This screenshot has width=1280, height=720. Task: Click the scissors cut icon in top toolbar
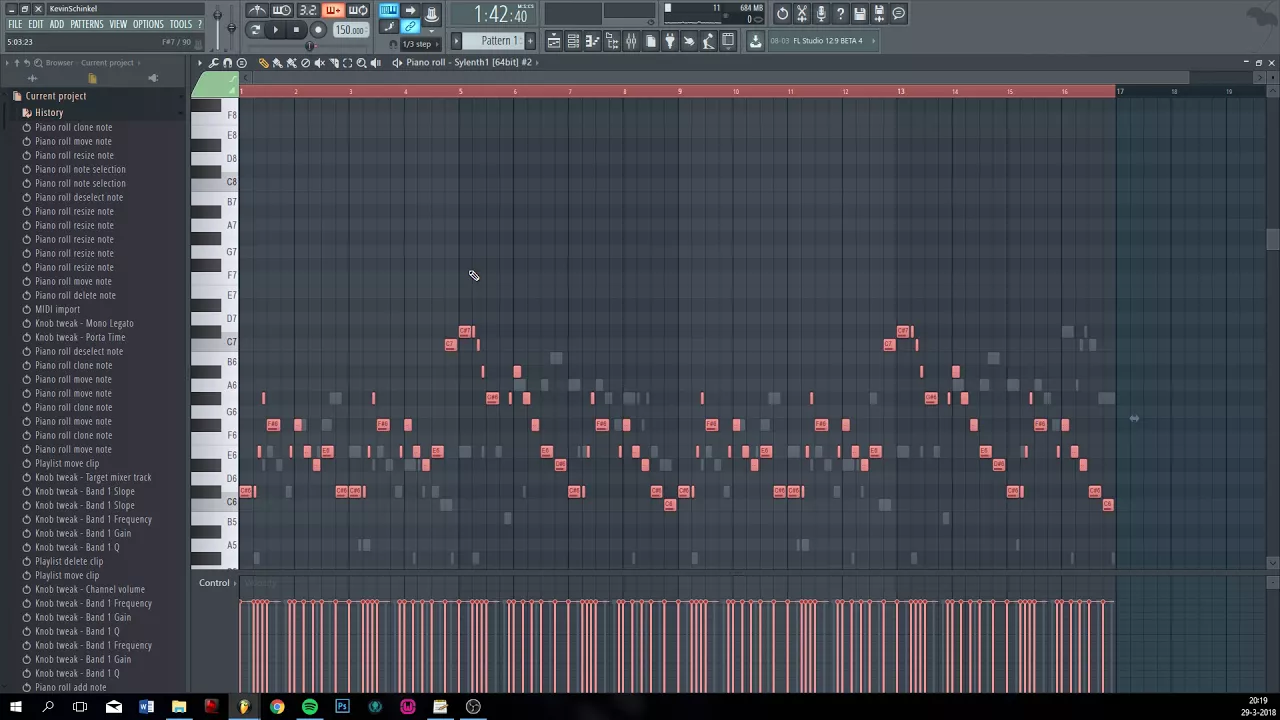801,14
